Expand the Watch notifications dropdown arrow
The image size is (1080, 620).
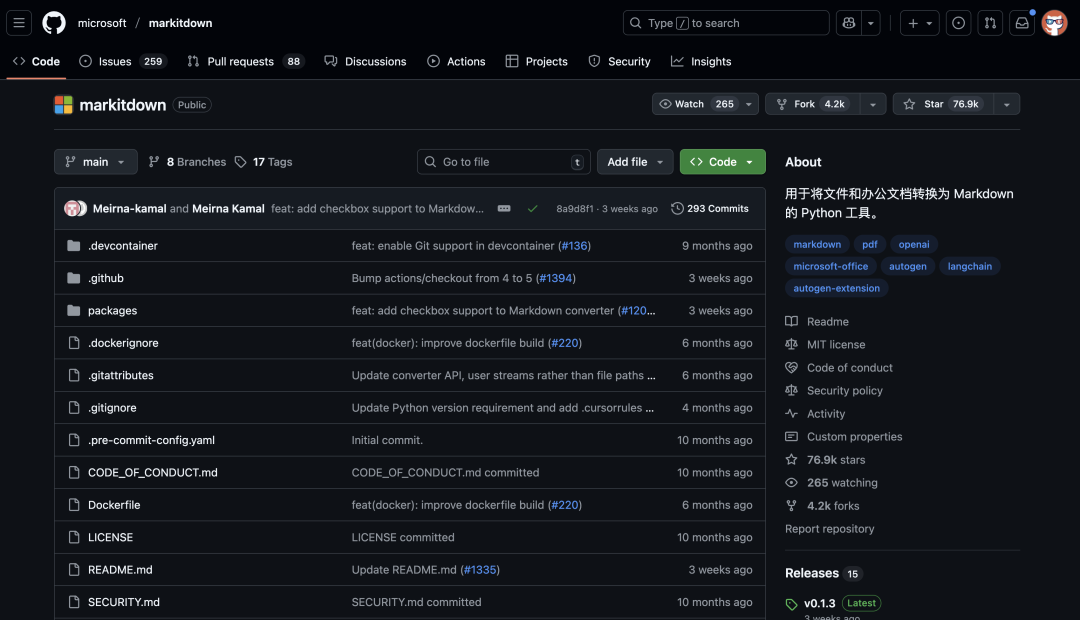749,104
